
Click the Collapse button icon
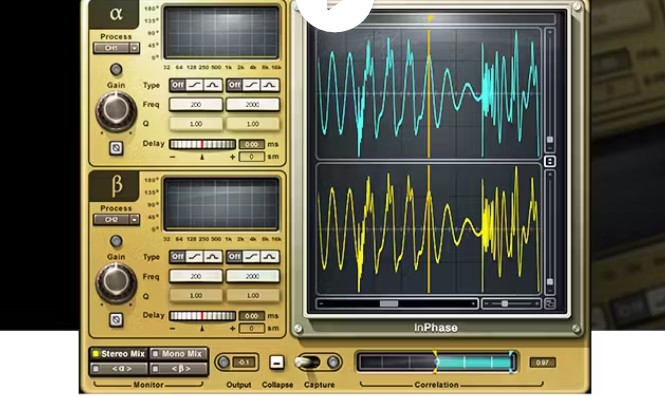pyautogui.click(x=277, y=362)
